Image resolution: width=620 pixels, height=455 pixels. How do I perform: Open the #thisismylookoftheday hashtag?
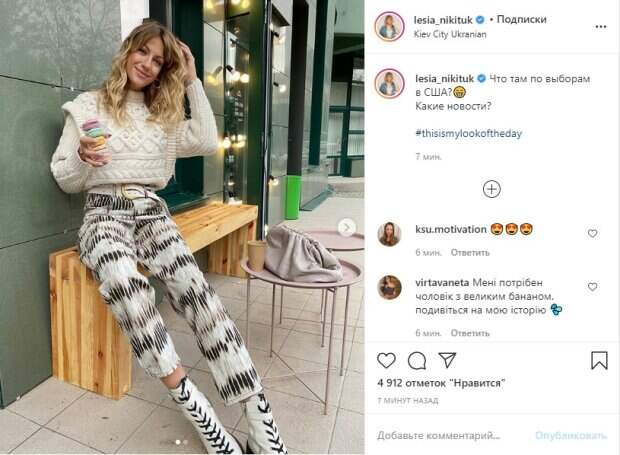tap(469, 133)
